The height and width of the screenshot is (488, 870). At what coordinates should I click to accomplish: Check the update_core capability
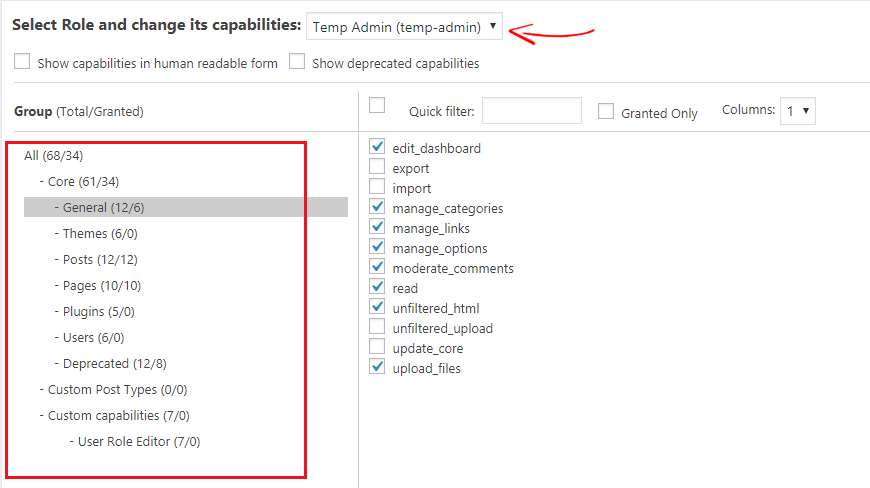point(377,348)
